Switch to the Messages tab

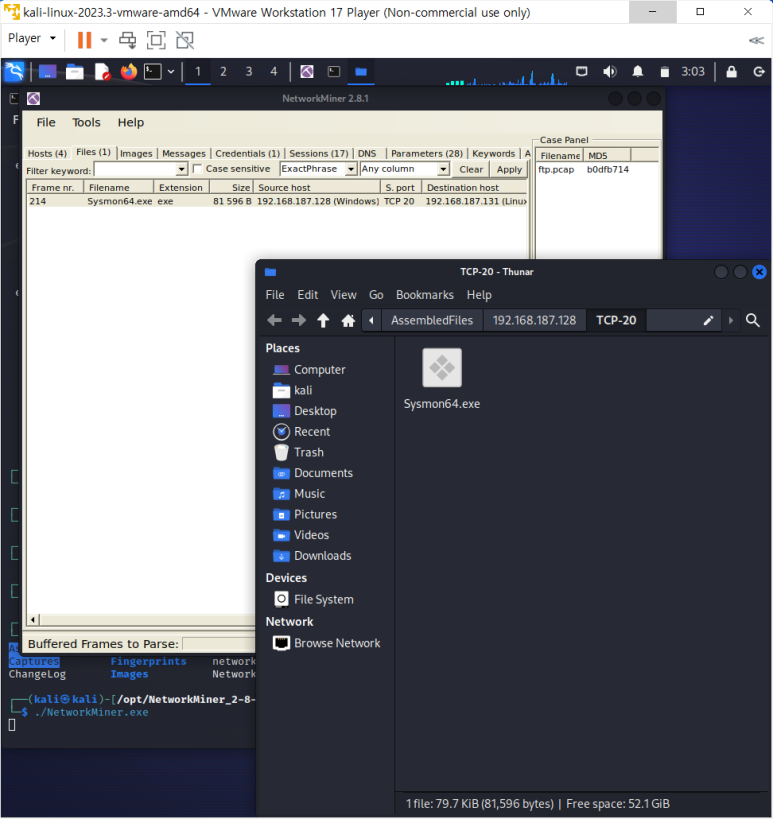point(184,154)
